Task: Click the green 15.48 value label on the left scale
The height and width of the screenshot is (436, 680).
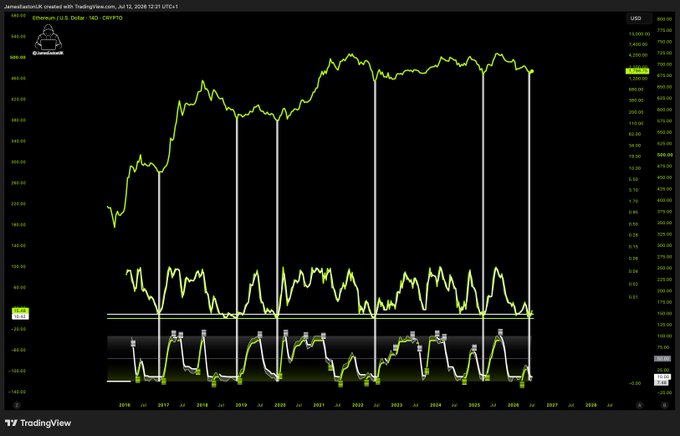Action: click(20, 311)
